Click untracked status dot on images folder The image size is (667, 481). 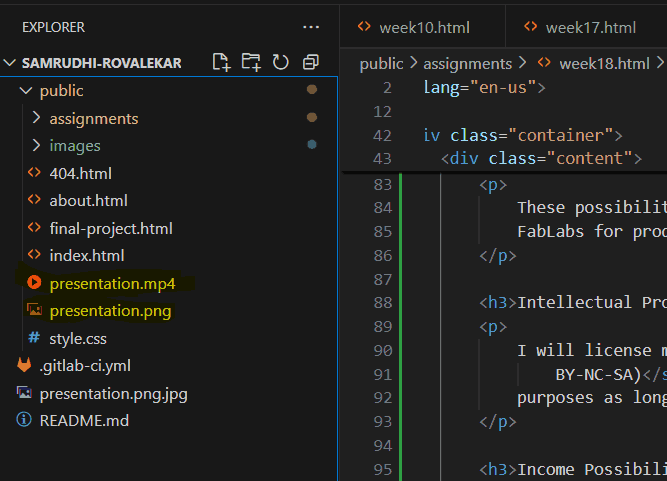point(312,145)
